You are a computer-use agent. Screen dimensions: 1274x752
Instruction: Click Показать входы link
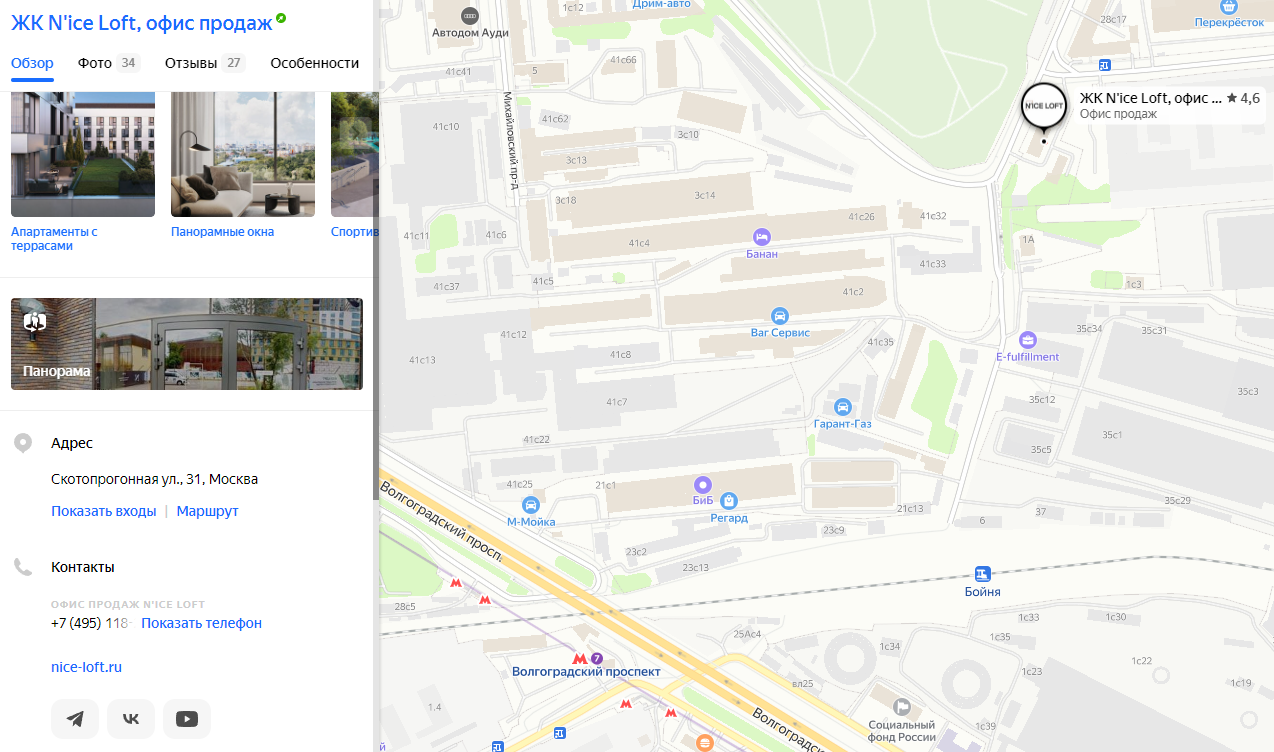[104, 511]
